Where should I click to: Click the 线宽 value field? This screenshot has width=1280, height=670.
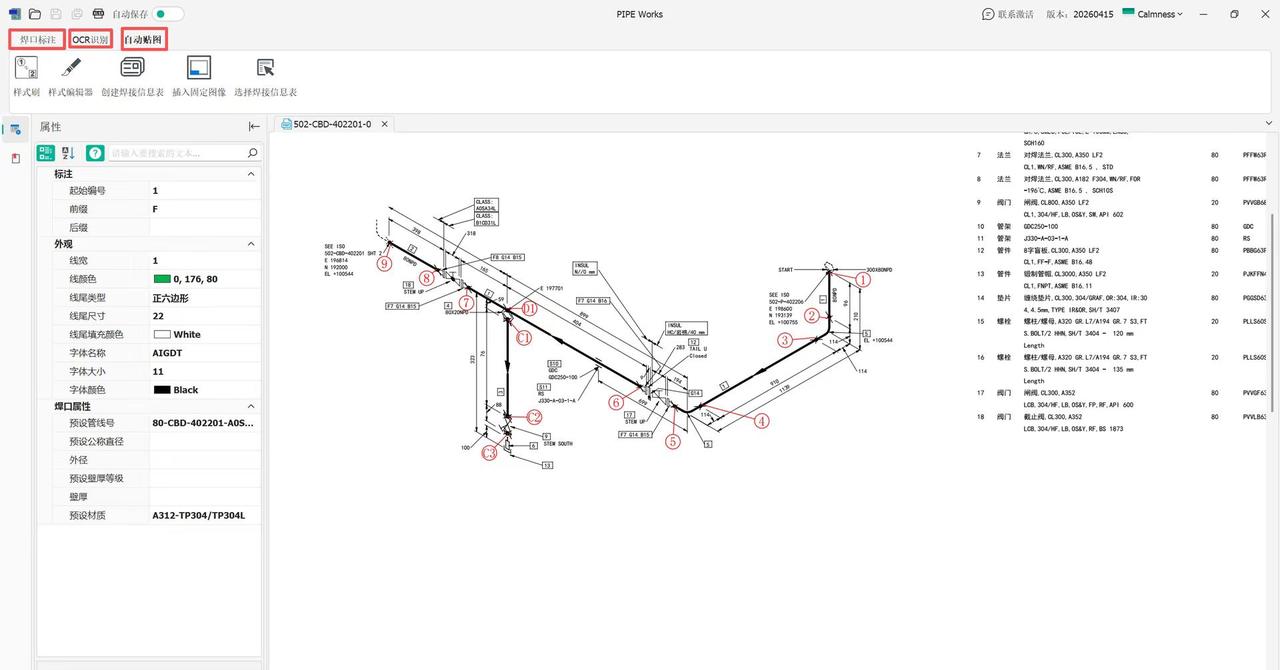[205, 261]
